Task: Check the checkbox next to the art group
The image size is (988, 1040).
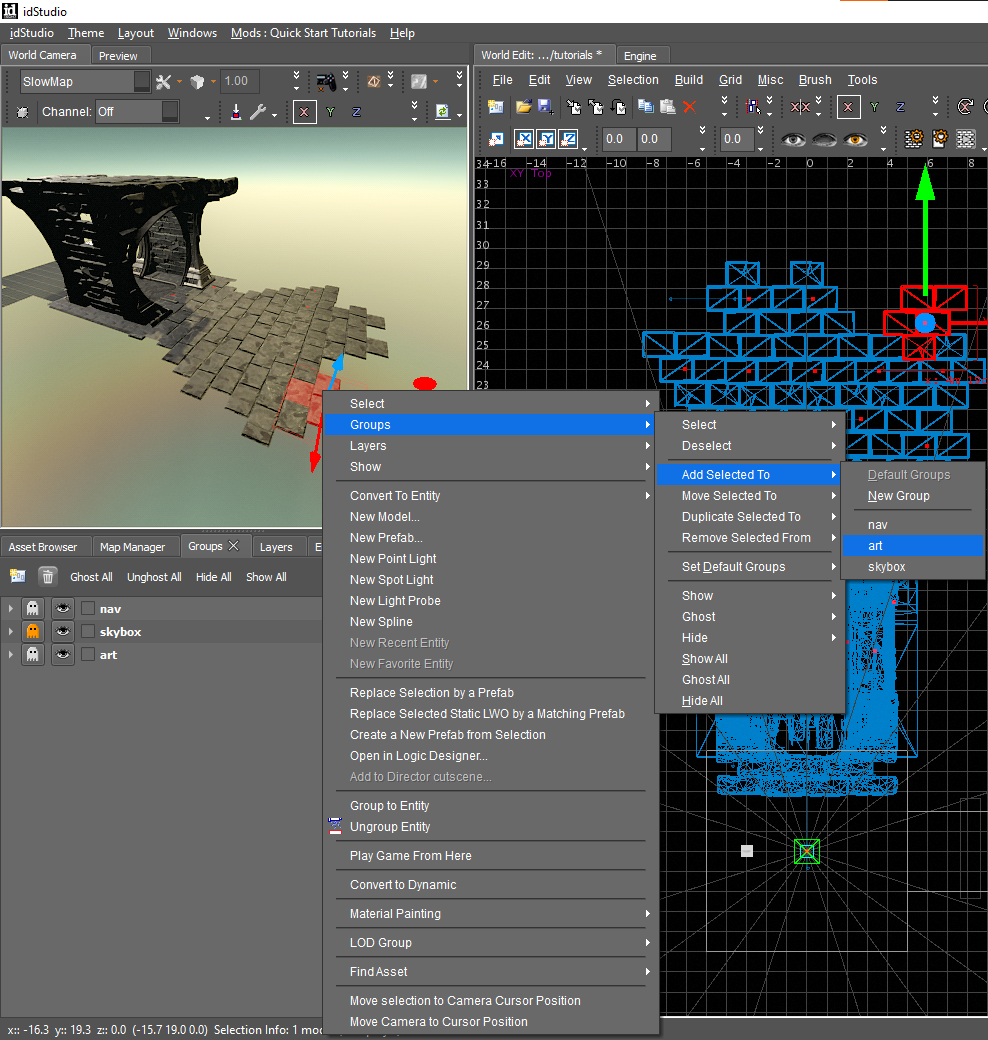Action: tap(88, 654)
